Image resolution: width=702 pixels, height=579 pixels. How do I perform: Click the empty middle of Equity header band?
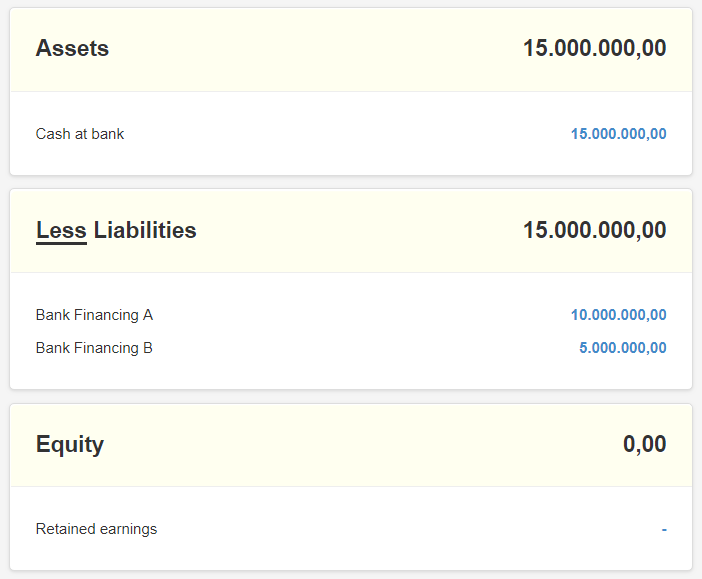(x=358, y=445)
